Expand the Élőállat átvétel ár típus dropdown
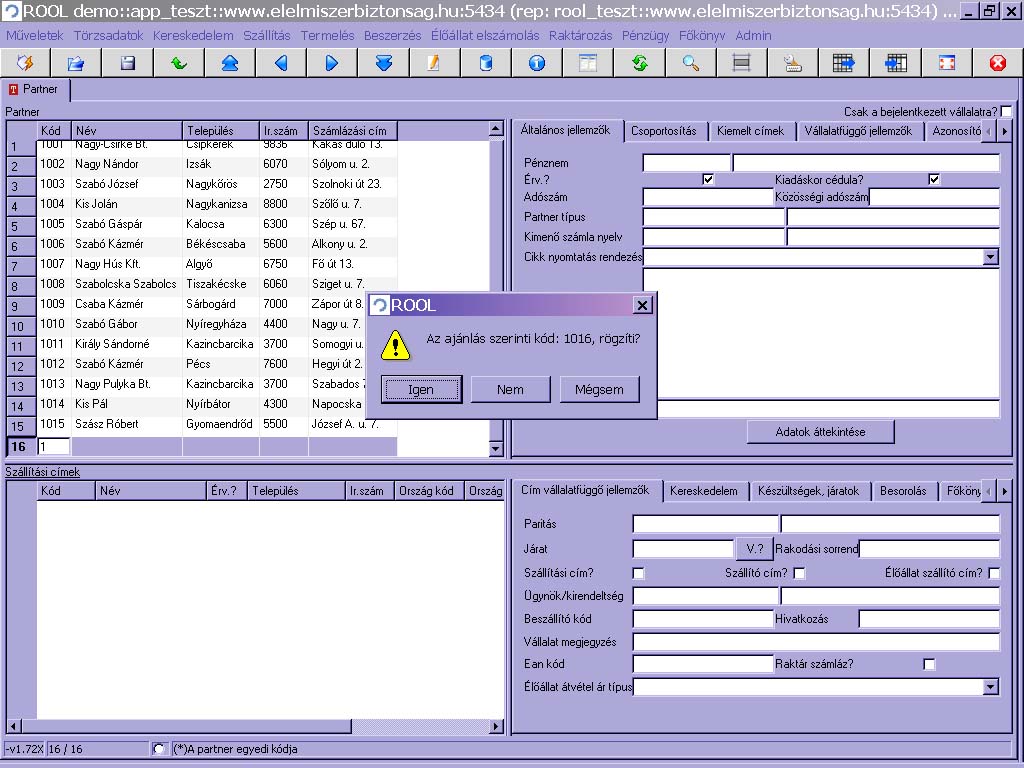The height and width of the screenshot is (768, 1024). [x=990, y=687]
